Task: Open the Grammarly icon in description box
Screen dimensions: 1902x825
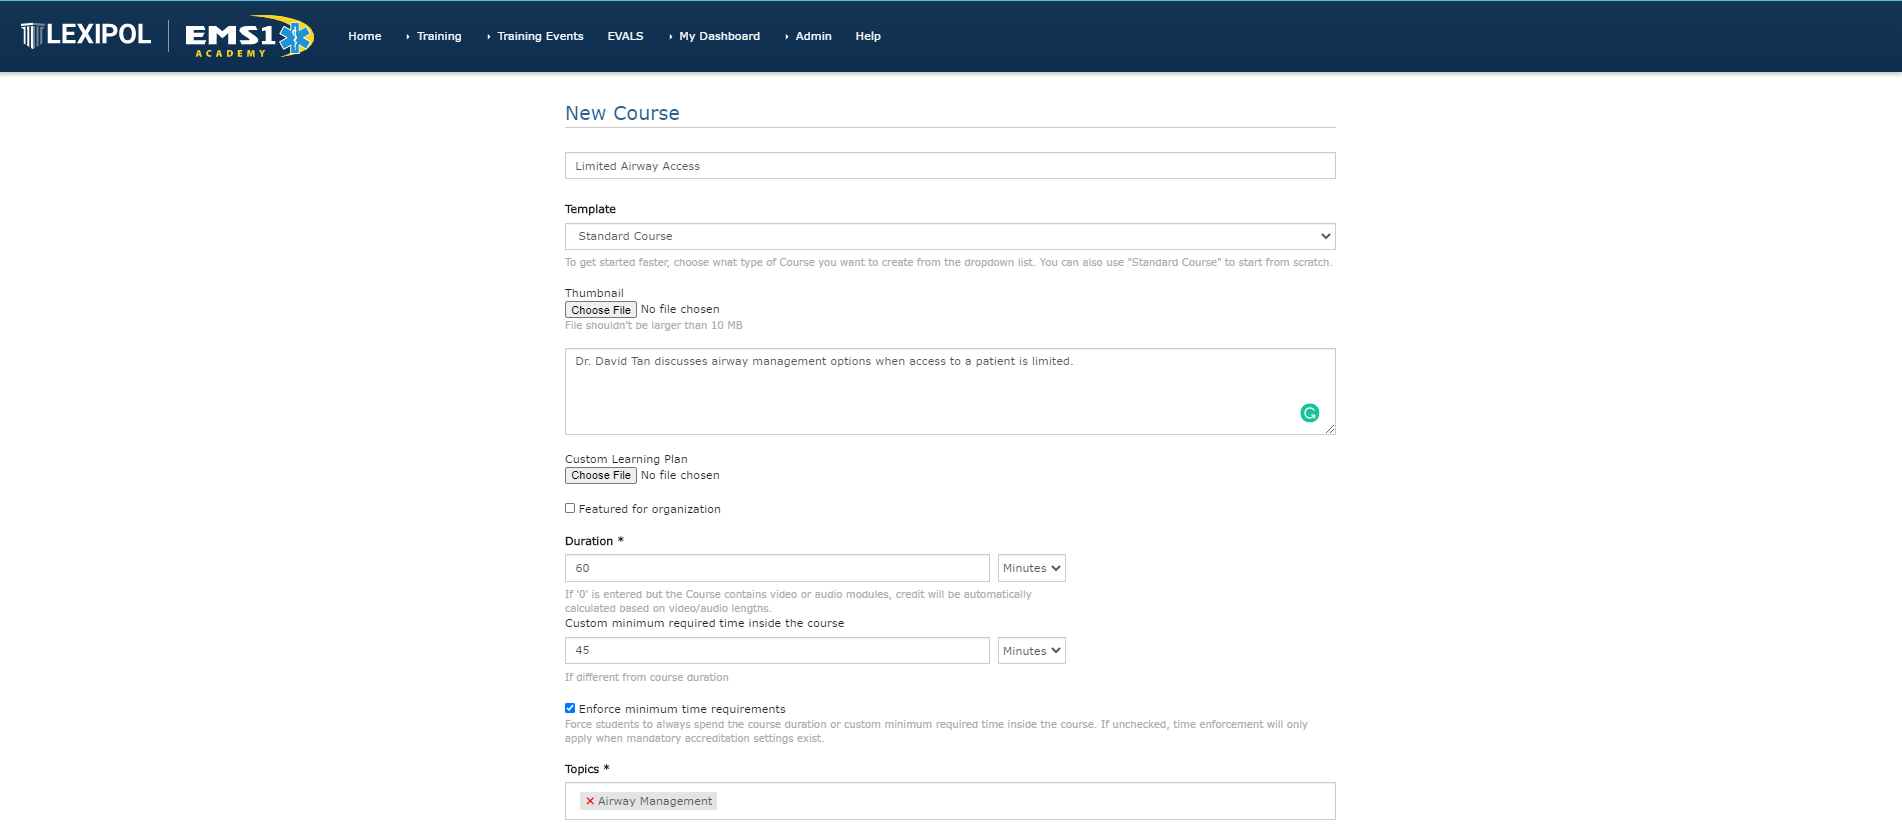Action: [x=1309, y=413]
